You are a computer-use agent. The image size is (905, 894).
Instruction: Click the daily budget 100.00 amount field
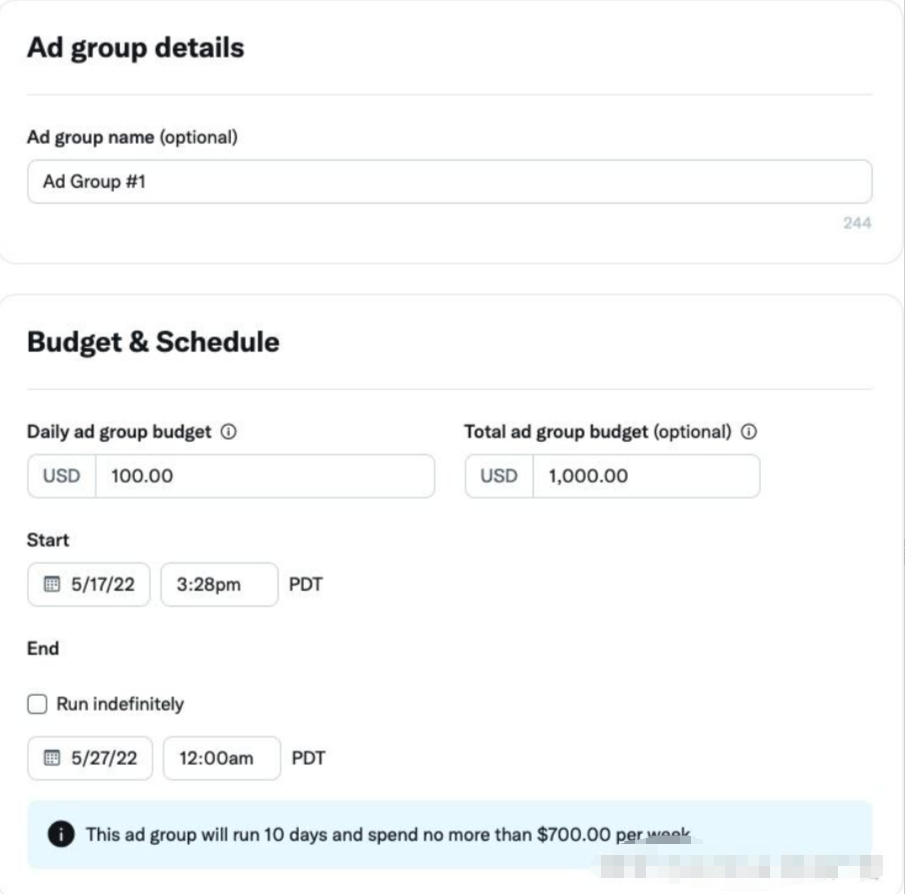coord(264,476)
